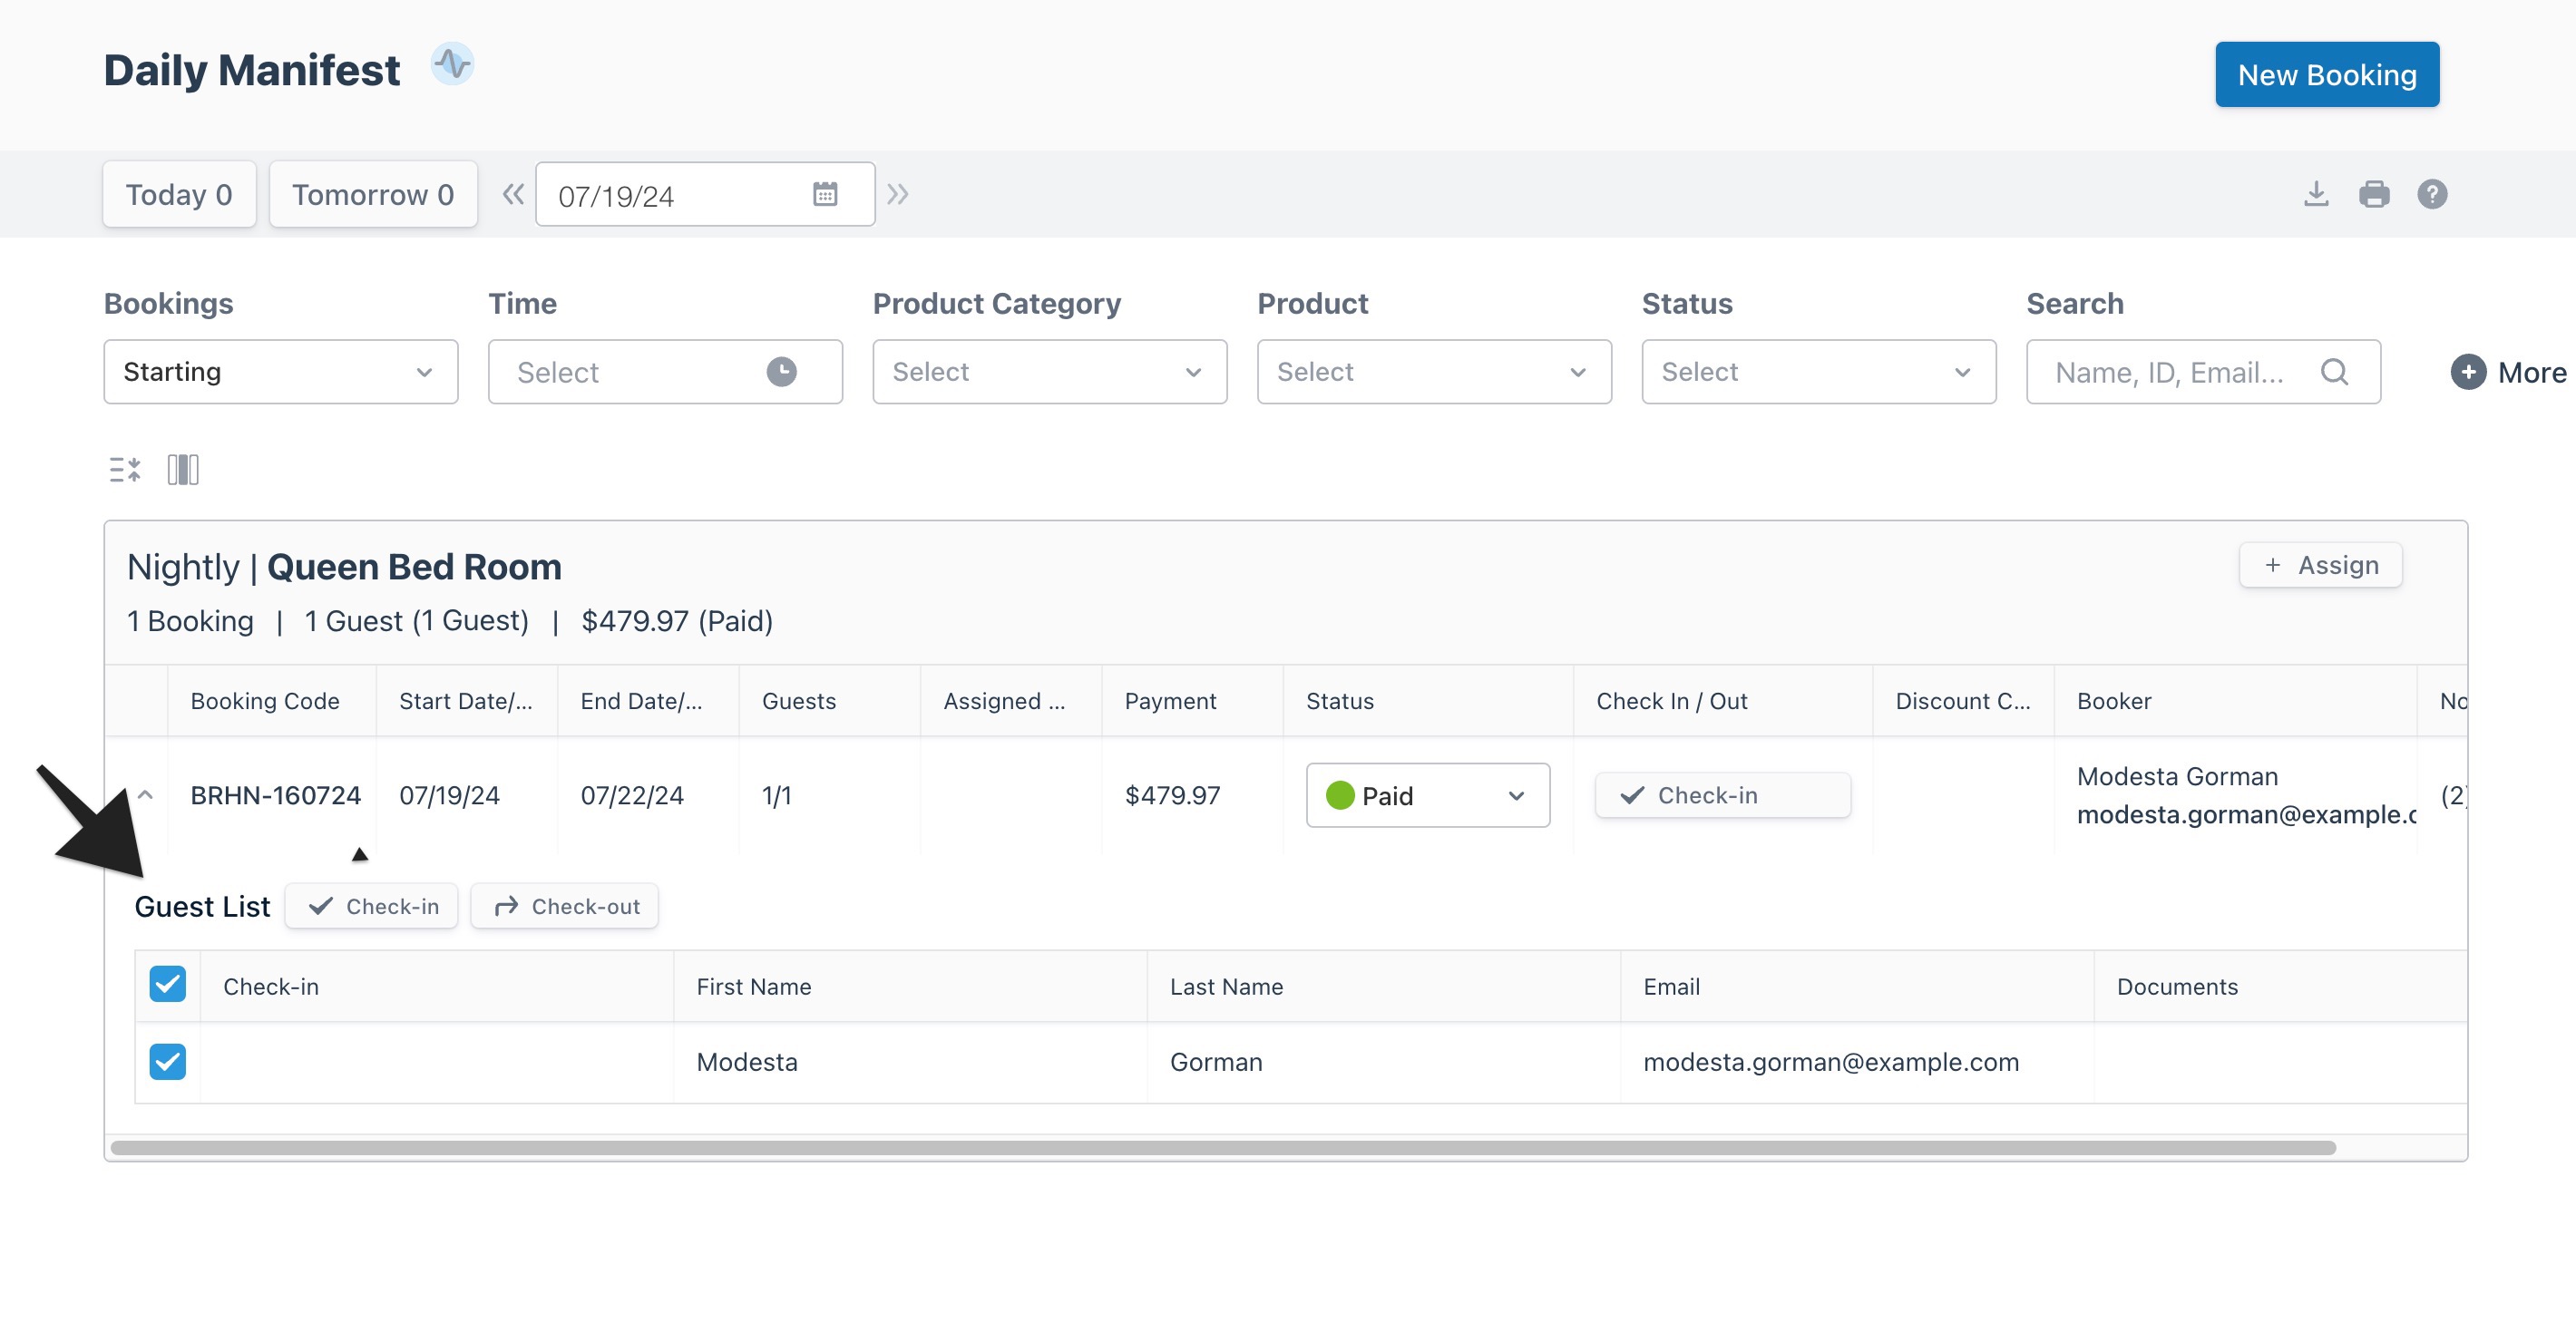Click Guest List Check-out button

[565, 906]
